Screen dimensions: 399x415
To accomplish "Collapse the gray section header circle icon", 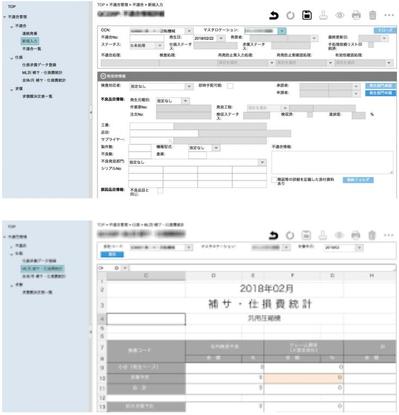I will pyautogui.click(x=103, y=76).
